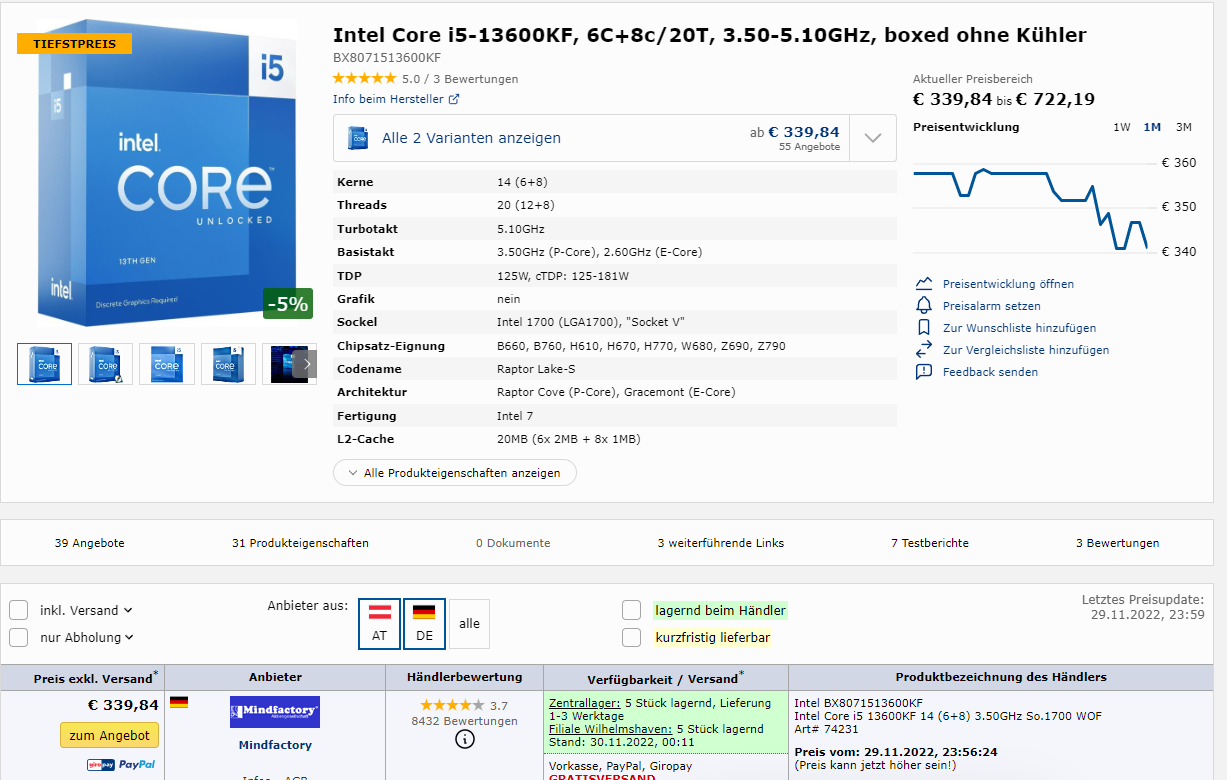
Task: Select the fourth product thumbnail
Action: (228, 364)
